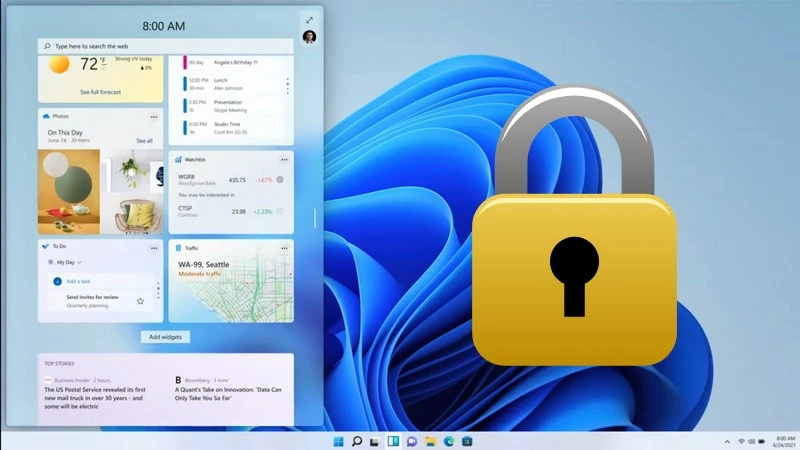Click the Bloomberg B logo
800x450 pixels.
(178, 380)
